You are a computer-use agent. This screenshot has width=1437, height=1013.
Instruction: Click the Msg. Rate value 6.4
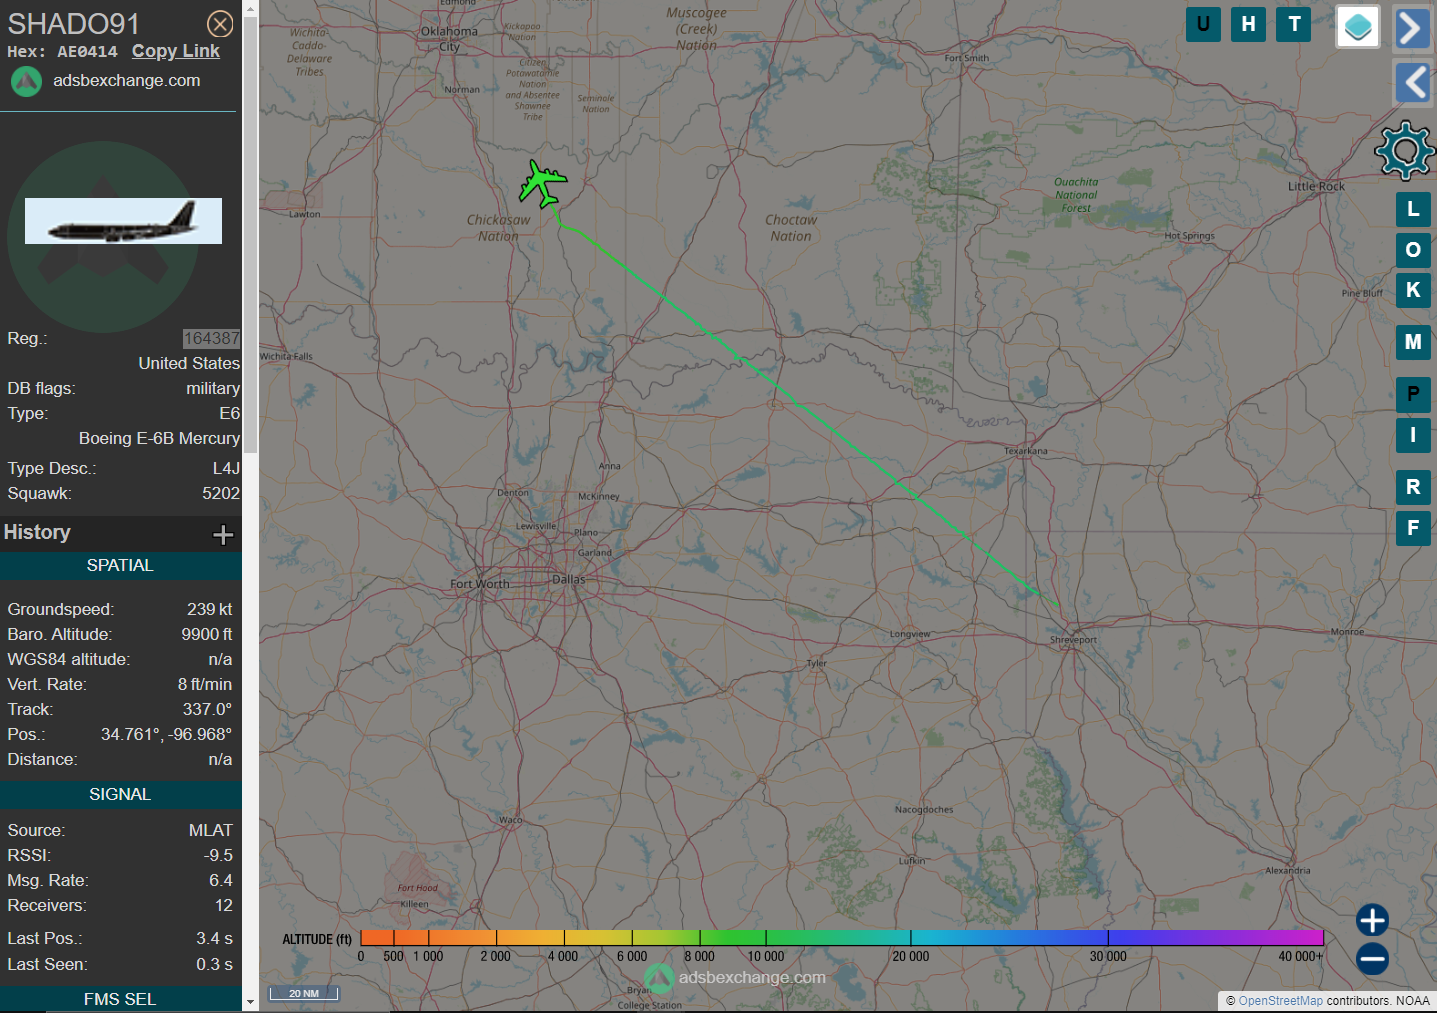tap(221, 881)
